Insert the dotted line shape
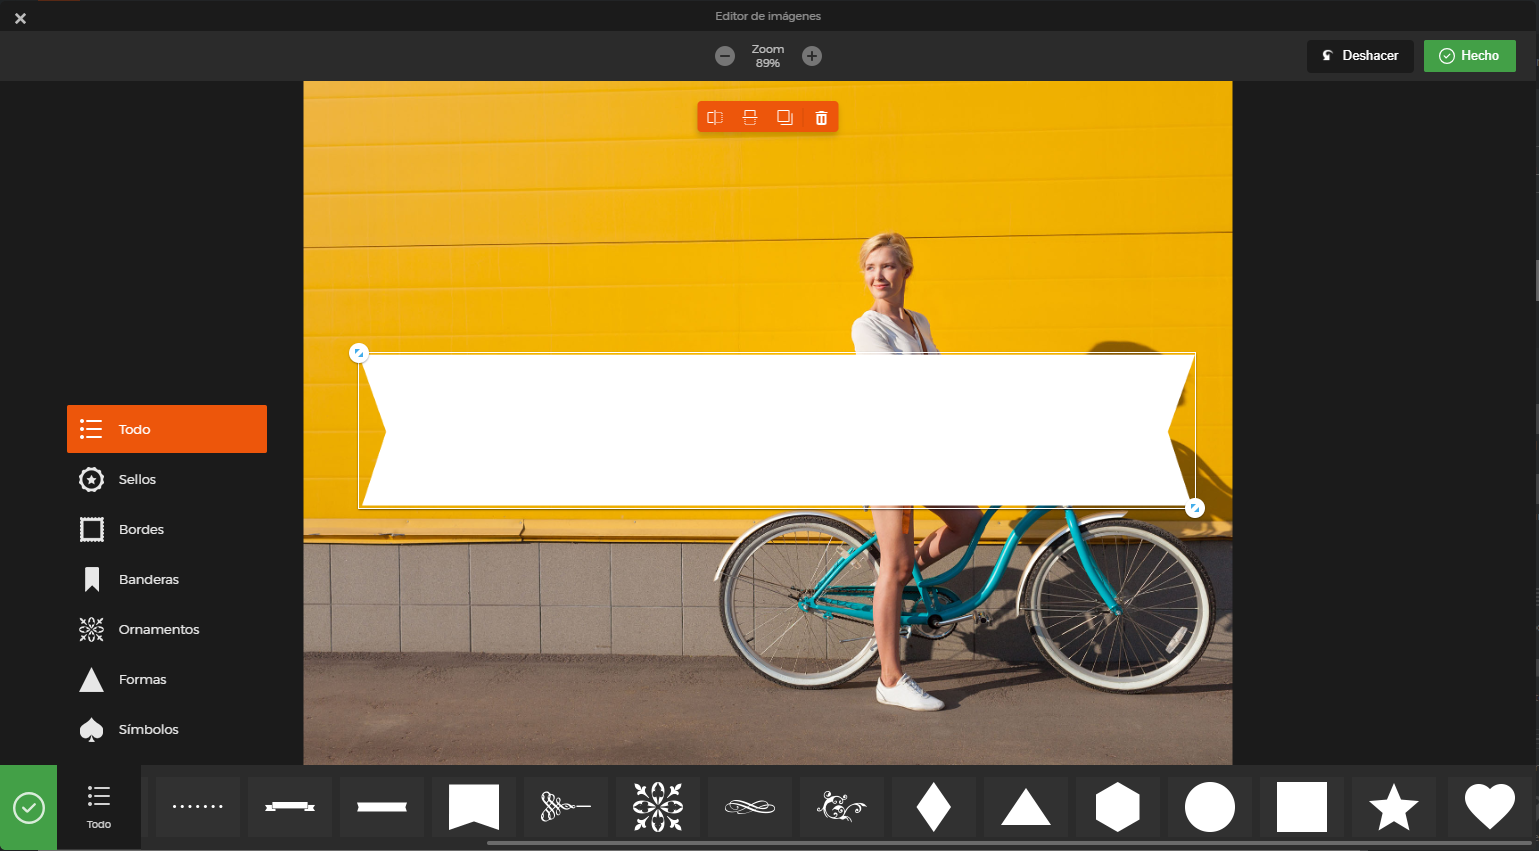The height and width of the screenshot is (851, 1539). coord(198,807)
